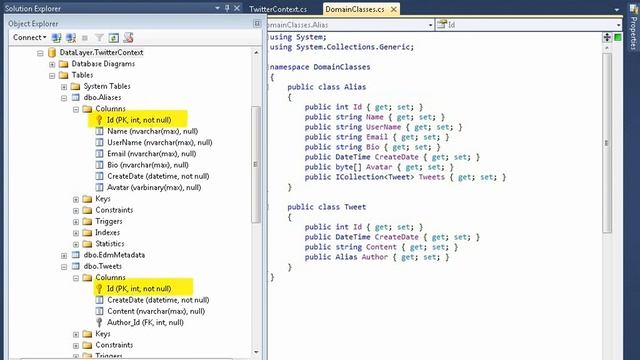The width and height of the screenshot is (640, 360).
Task: Collapse the Columns folder under dbo.Tweets
Action: (76, 278)
